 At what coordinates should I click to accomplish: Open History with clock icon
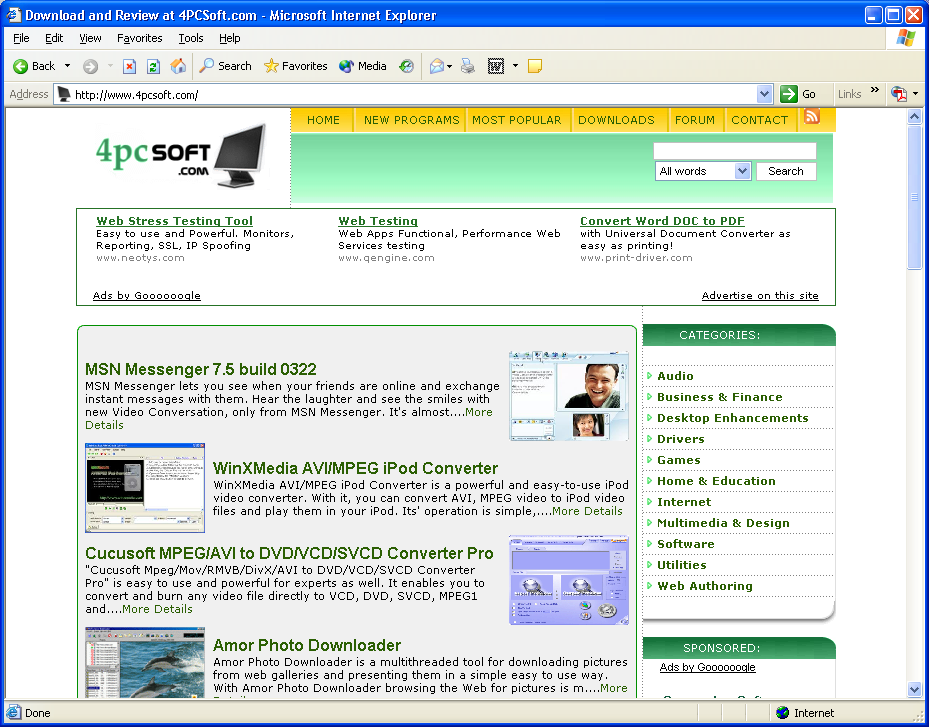tap(406, 66)
